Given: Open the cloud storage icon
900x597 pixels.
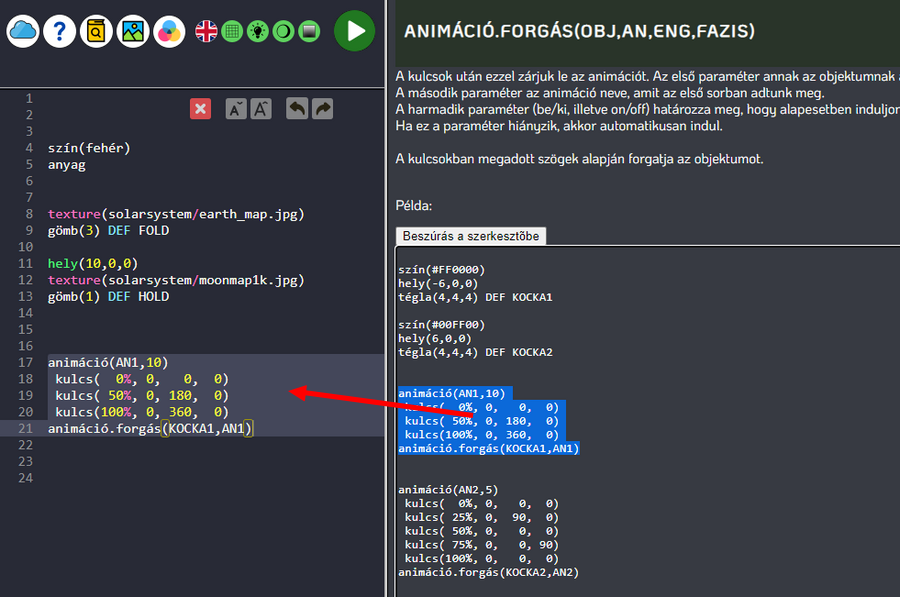Looking at the screenshot, I should [23, 31].
